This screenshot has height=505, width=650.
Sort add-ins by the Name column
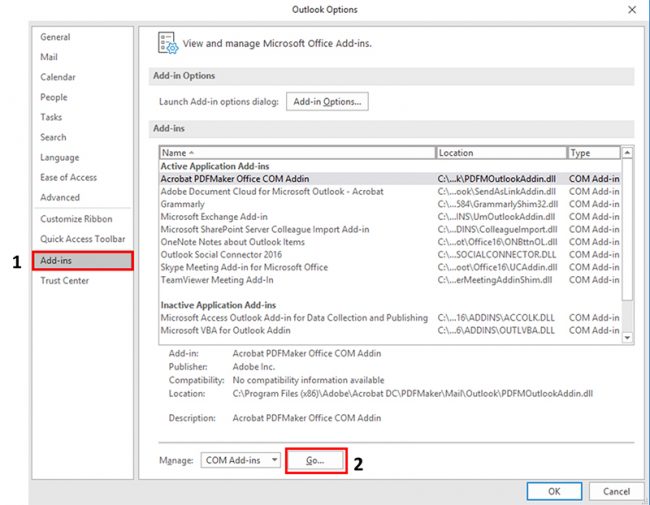(x=297, y=153)
